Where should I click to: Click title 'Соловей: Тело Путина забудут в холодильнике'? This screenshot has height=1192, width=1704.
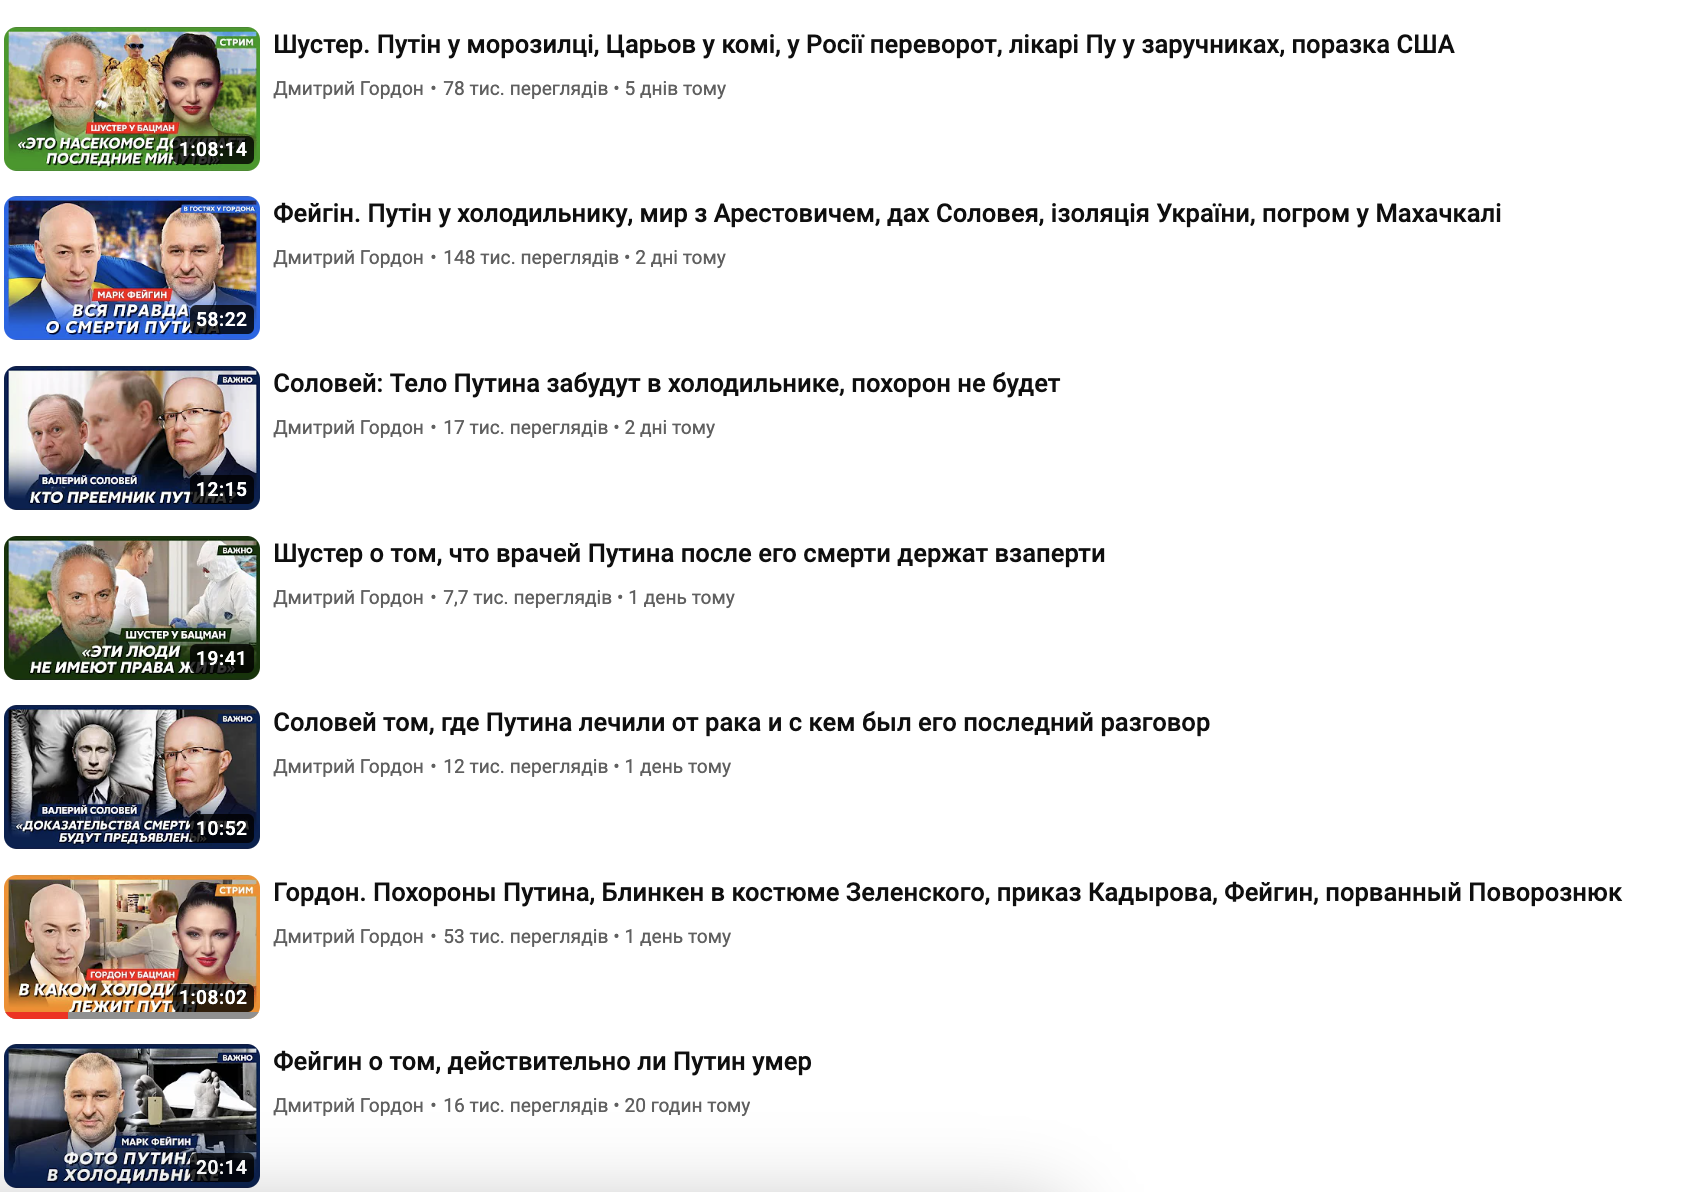pyautogui.click(x=666, y=384)
